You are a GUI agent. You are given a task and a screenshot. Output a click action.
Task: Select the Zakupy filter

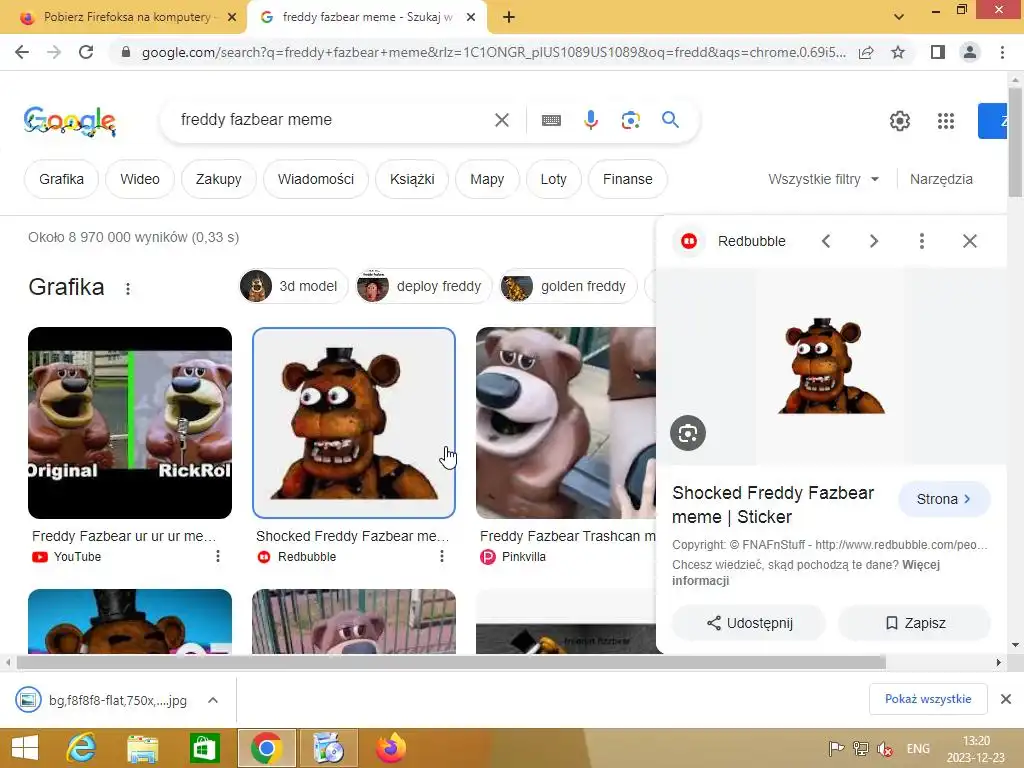pyautogui.click(x=219, y=179)
